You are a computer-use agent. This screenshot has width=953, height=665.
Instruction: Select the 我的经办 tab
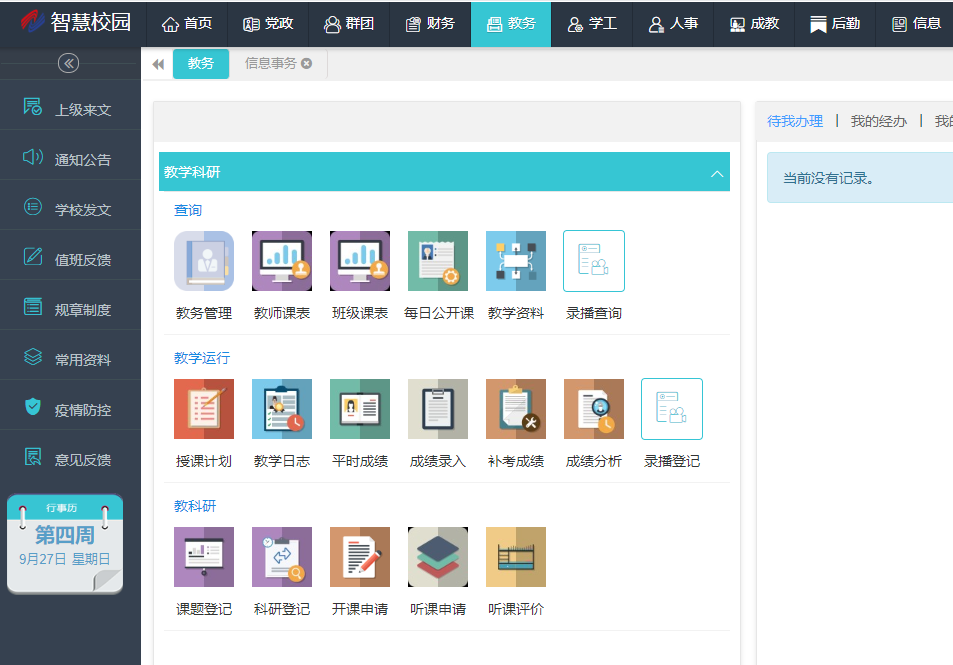tap(879, 121)
